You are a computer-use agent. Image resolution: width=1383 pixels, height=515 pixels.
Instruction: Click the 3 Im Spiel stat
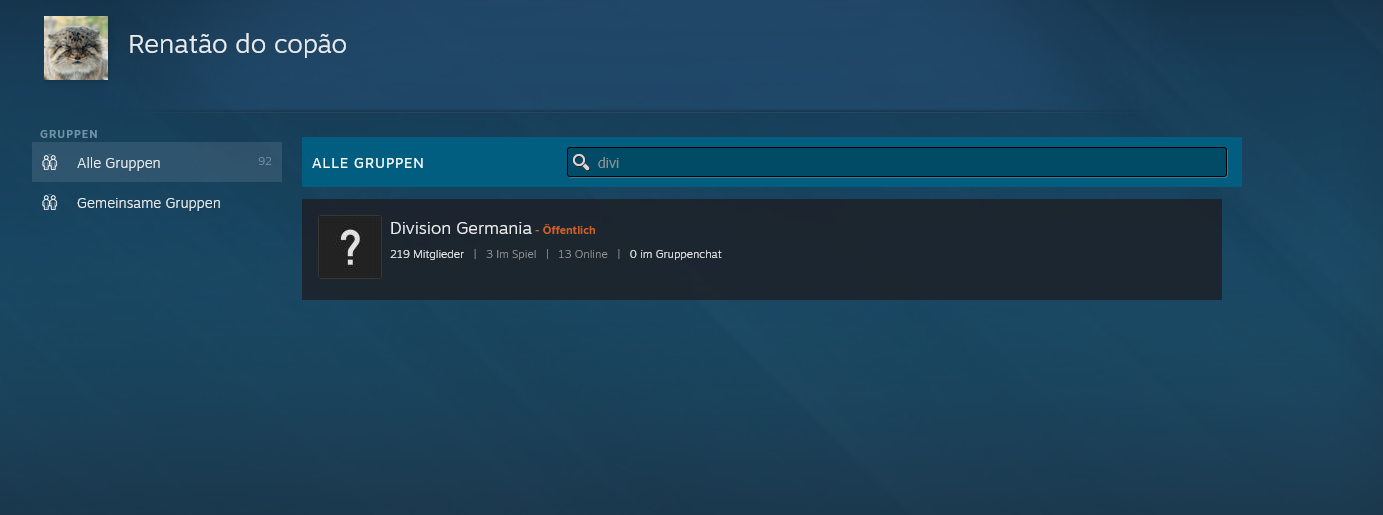pyautogui.click(x=511, y=254)
